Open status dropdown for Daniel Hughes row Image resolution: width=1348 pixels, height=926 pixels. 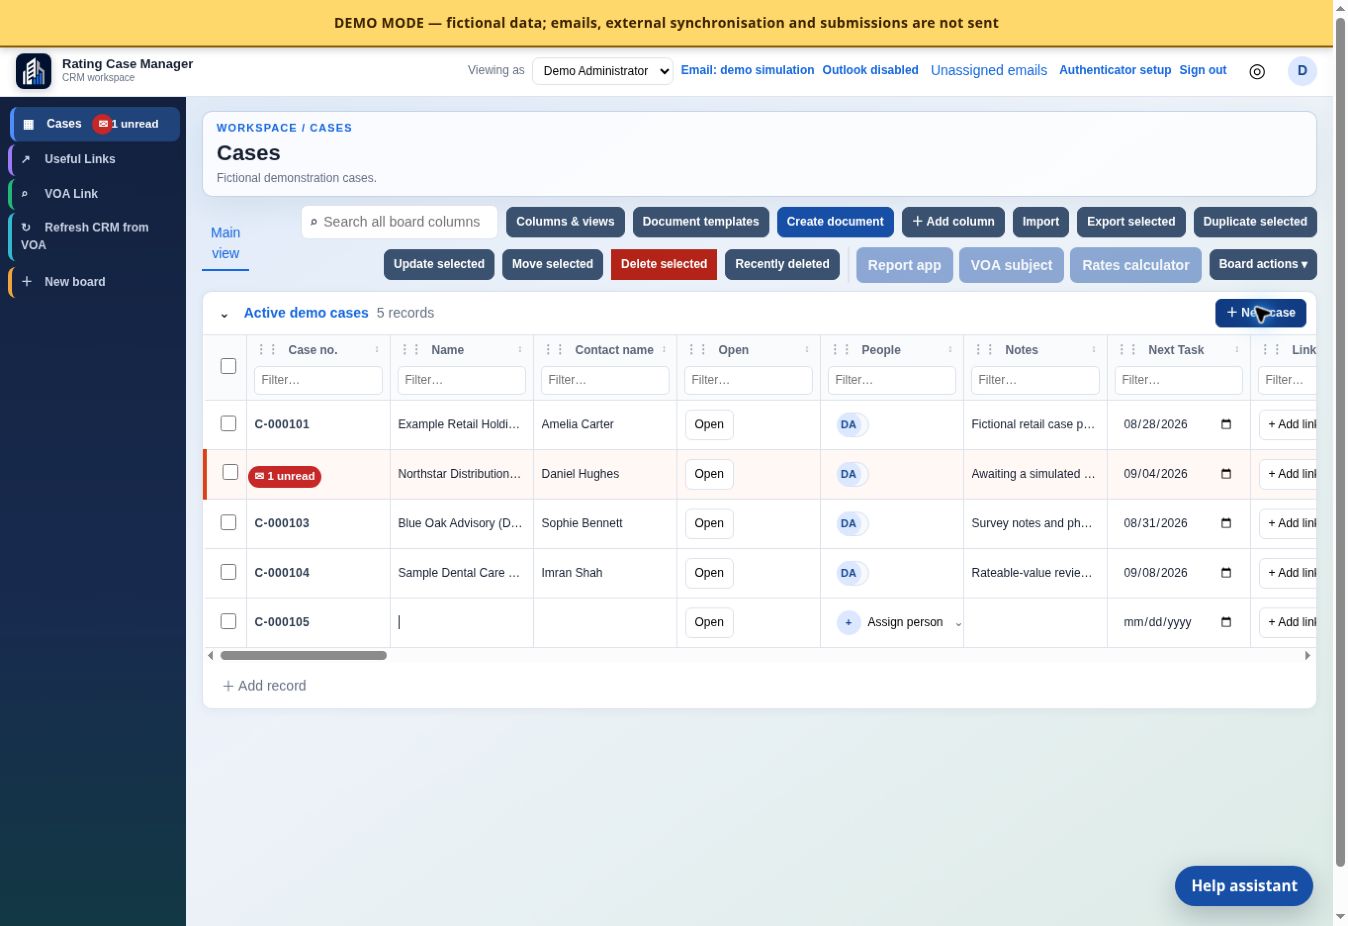[709, 474]
